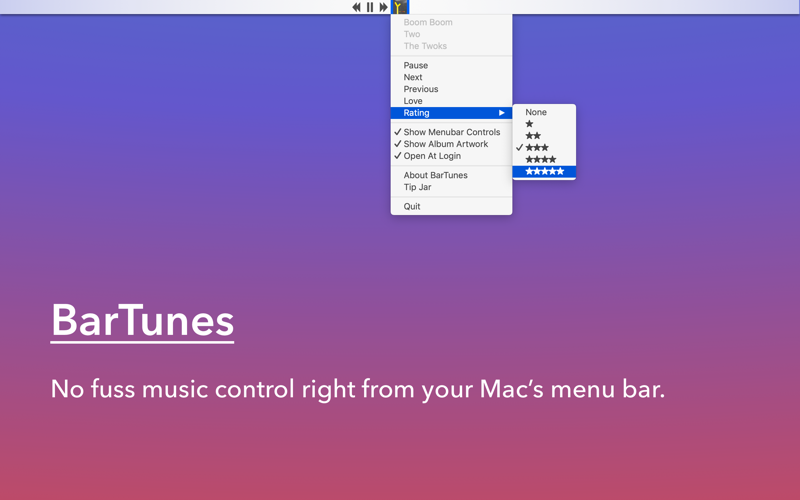Click the No fuss music control tagline
Viewport: 800px width, 500px height.
(x=358, y=389)
